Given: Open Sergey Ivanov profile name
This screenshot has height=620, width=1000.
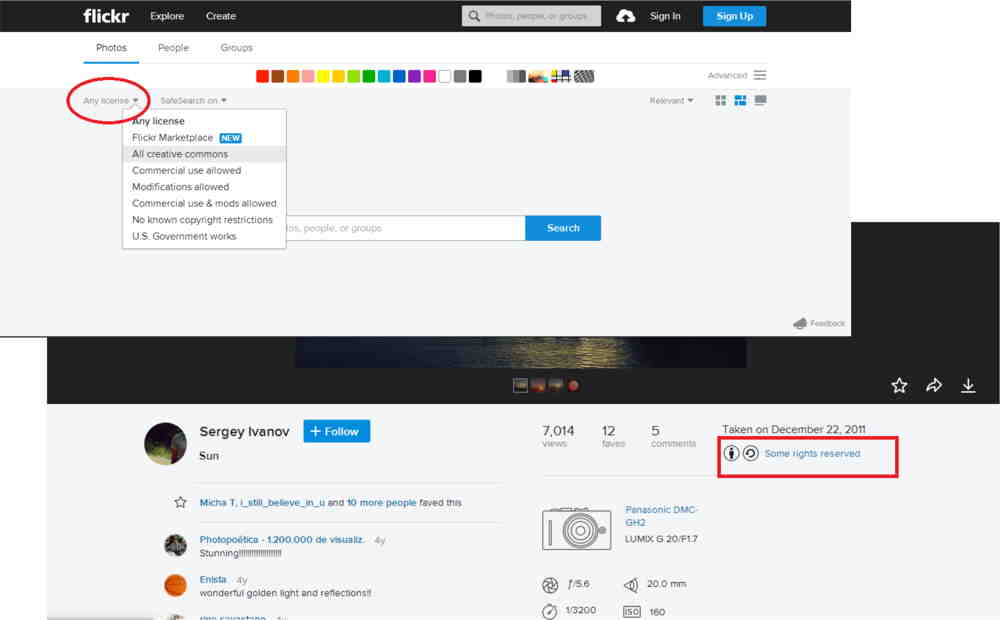Looking at the screenshot, I should pyautogui.click(x=244, y=432).
